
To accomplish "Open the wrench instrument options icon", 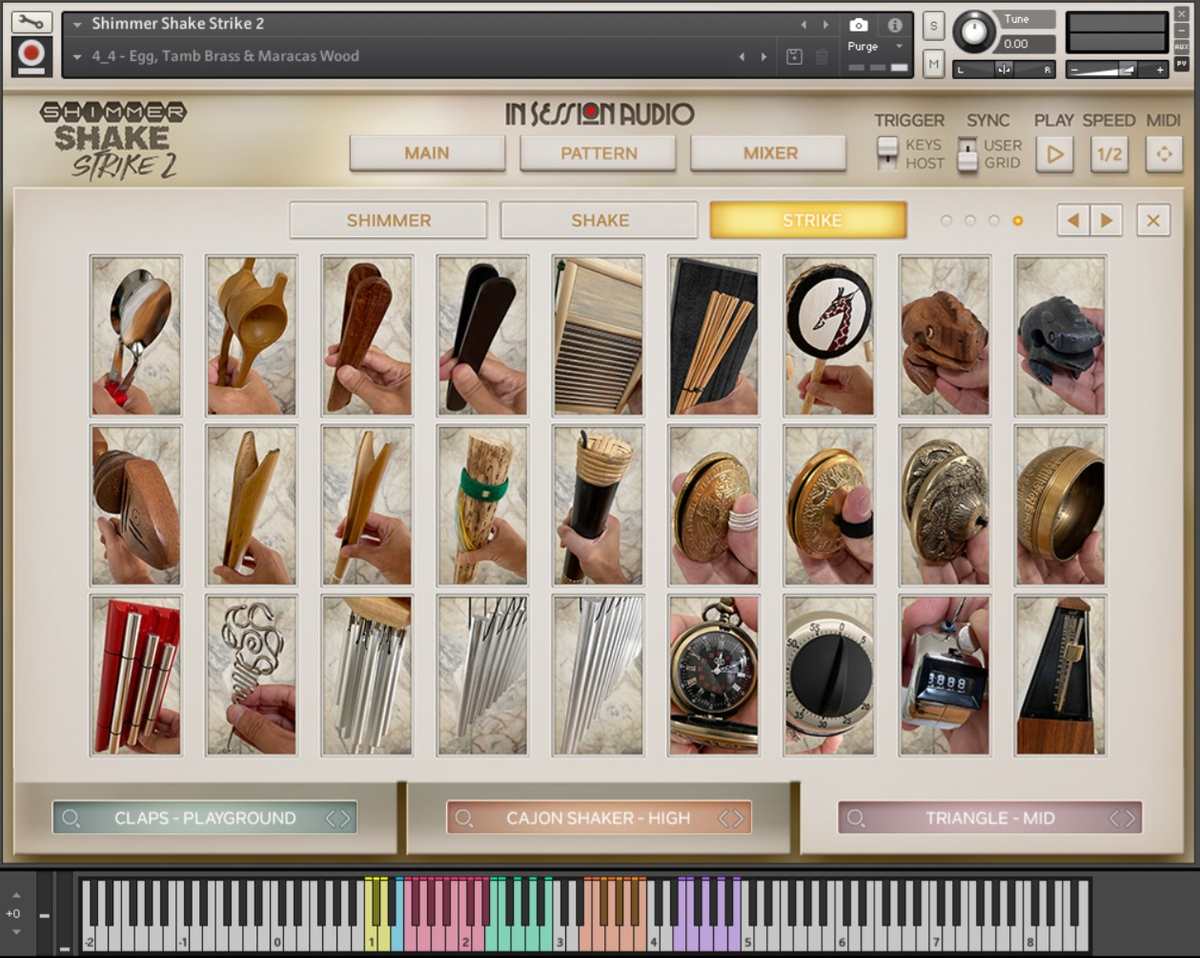I will click(x=31, y=22).
